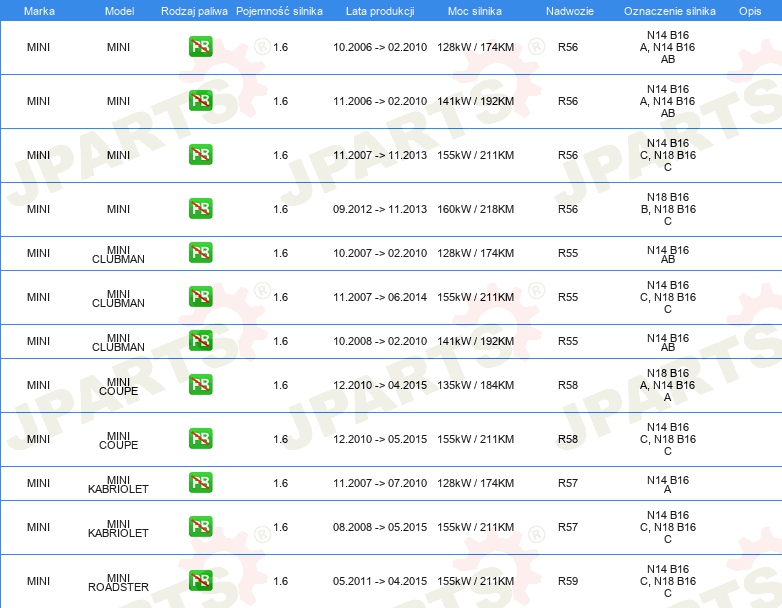Click MINI KABRIOLET model in 128kW row
Screen dimensions: 782x608
pos(118,484)
